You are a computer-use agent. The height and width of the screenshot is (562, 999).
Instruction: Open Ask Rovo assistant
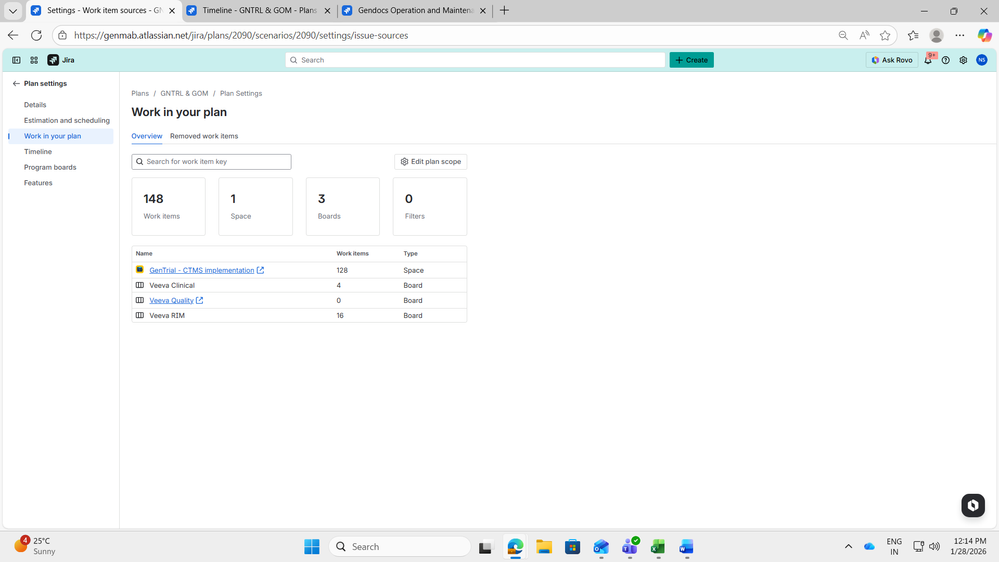(x=892, y=60)
